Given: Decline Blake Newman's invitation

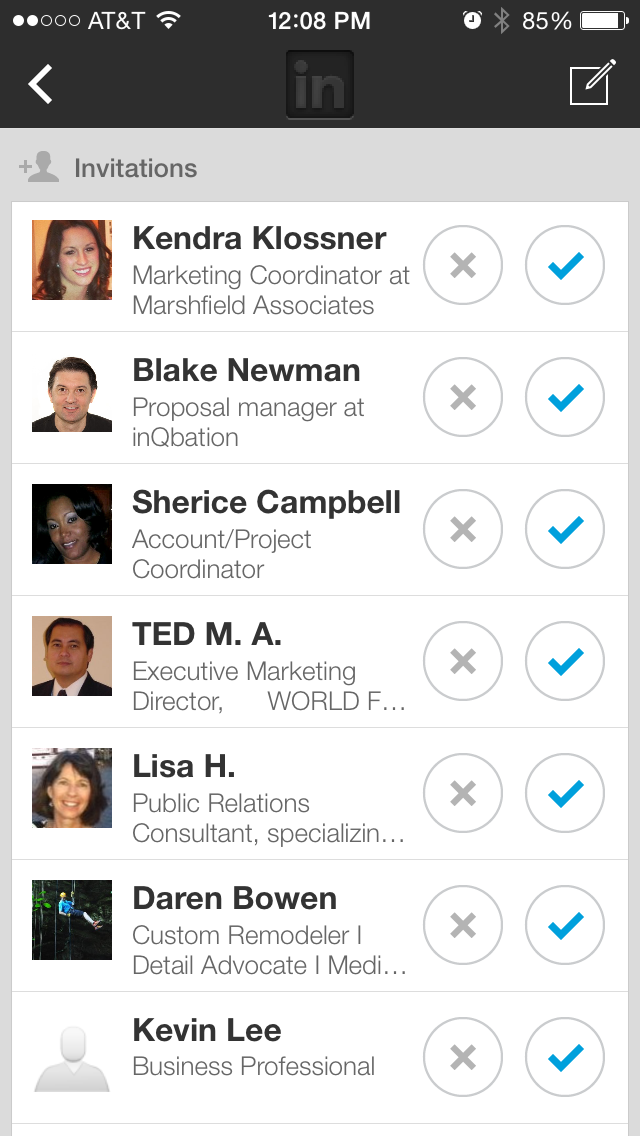Looking at the screenshot, I should [x=463, y=397].
